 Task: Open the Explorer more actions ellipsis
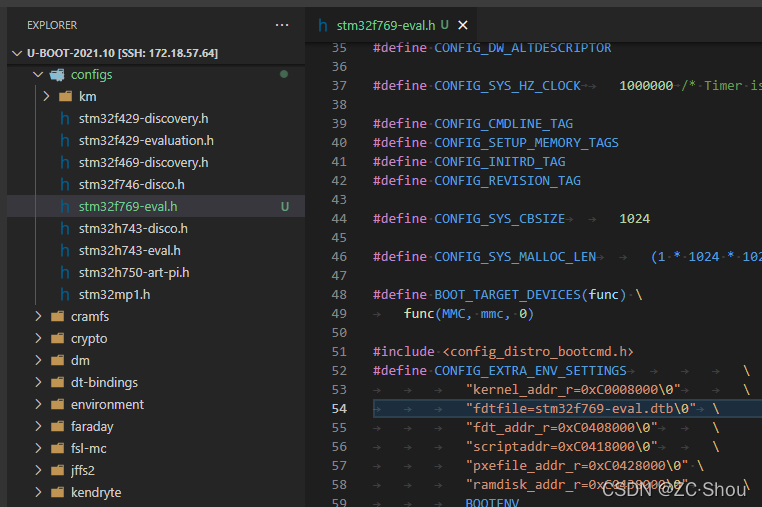(x=282, y=25)
